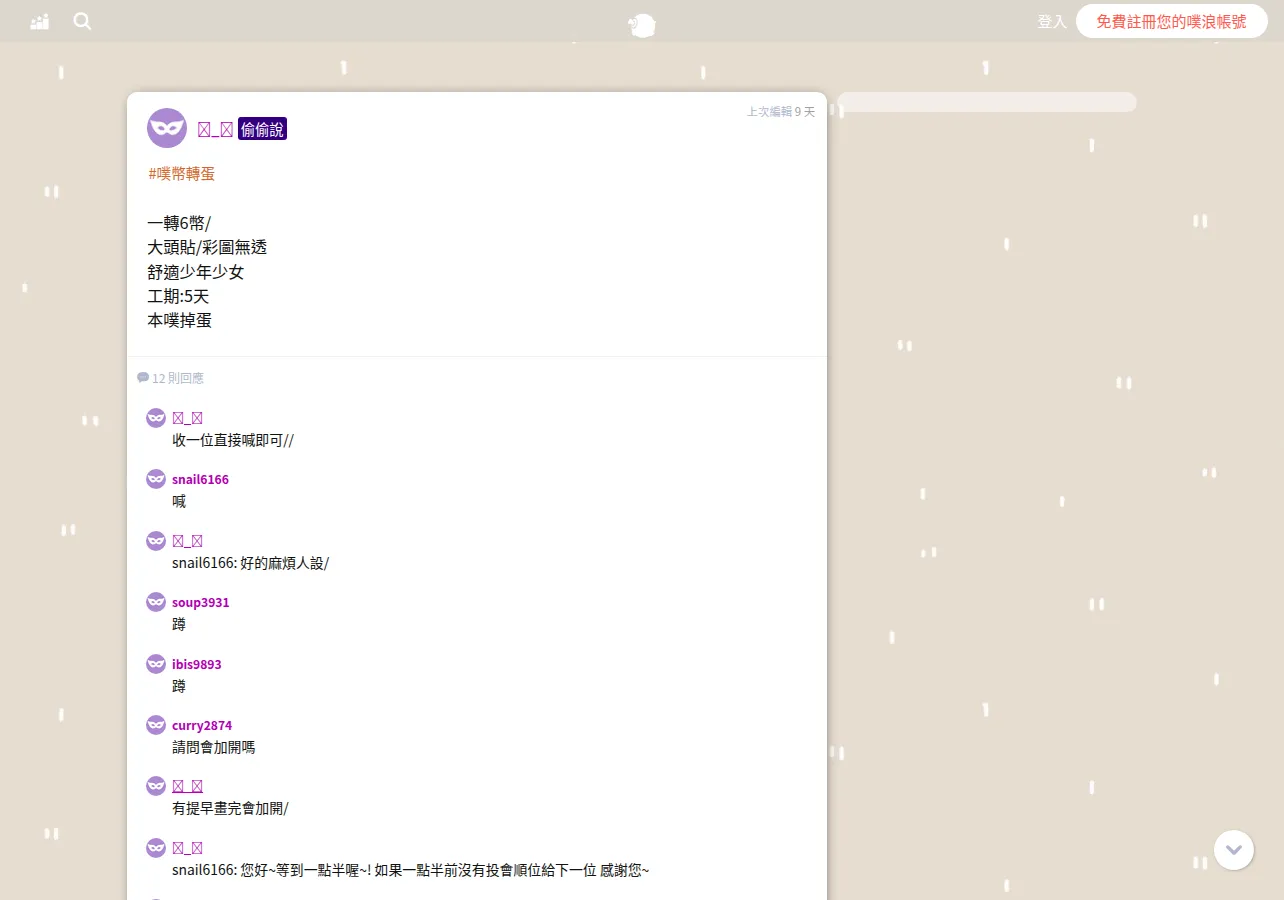Open the Plurk home castle icon
This screenshot has height=900, width=1284.
point(40,21)
